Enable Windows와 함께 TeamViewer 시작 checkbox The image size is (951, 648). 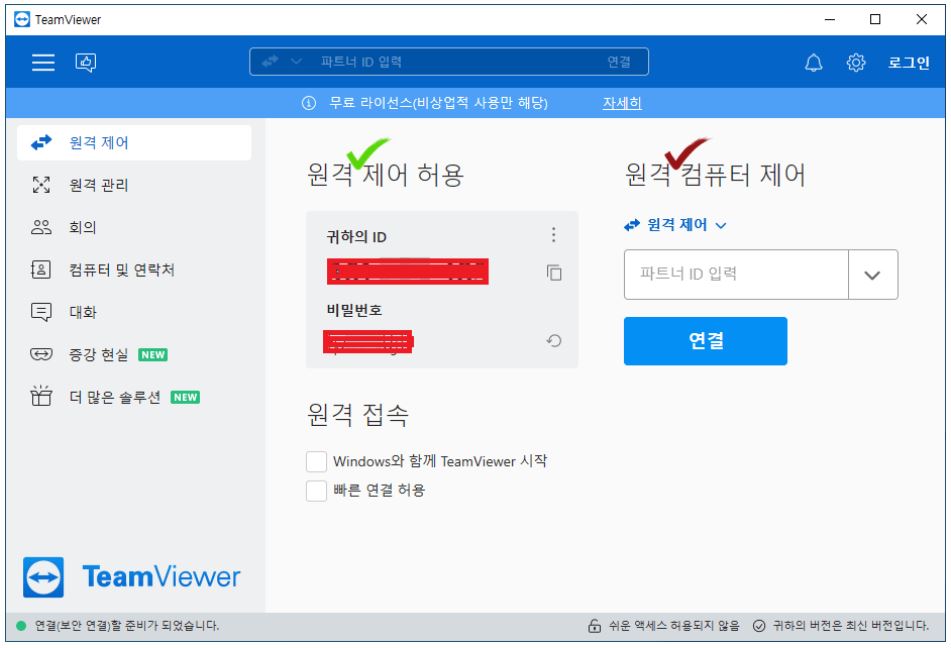tap(317, 461)
